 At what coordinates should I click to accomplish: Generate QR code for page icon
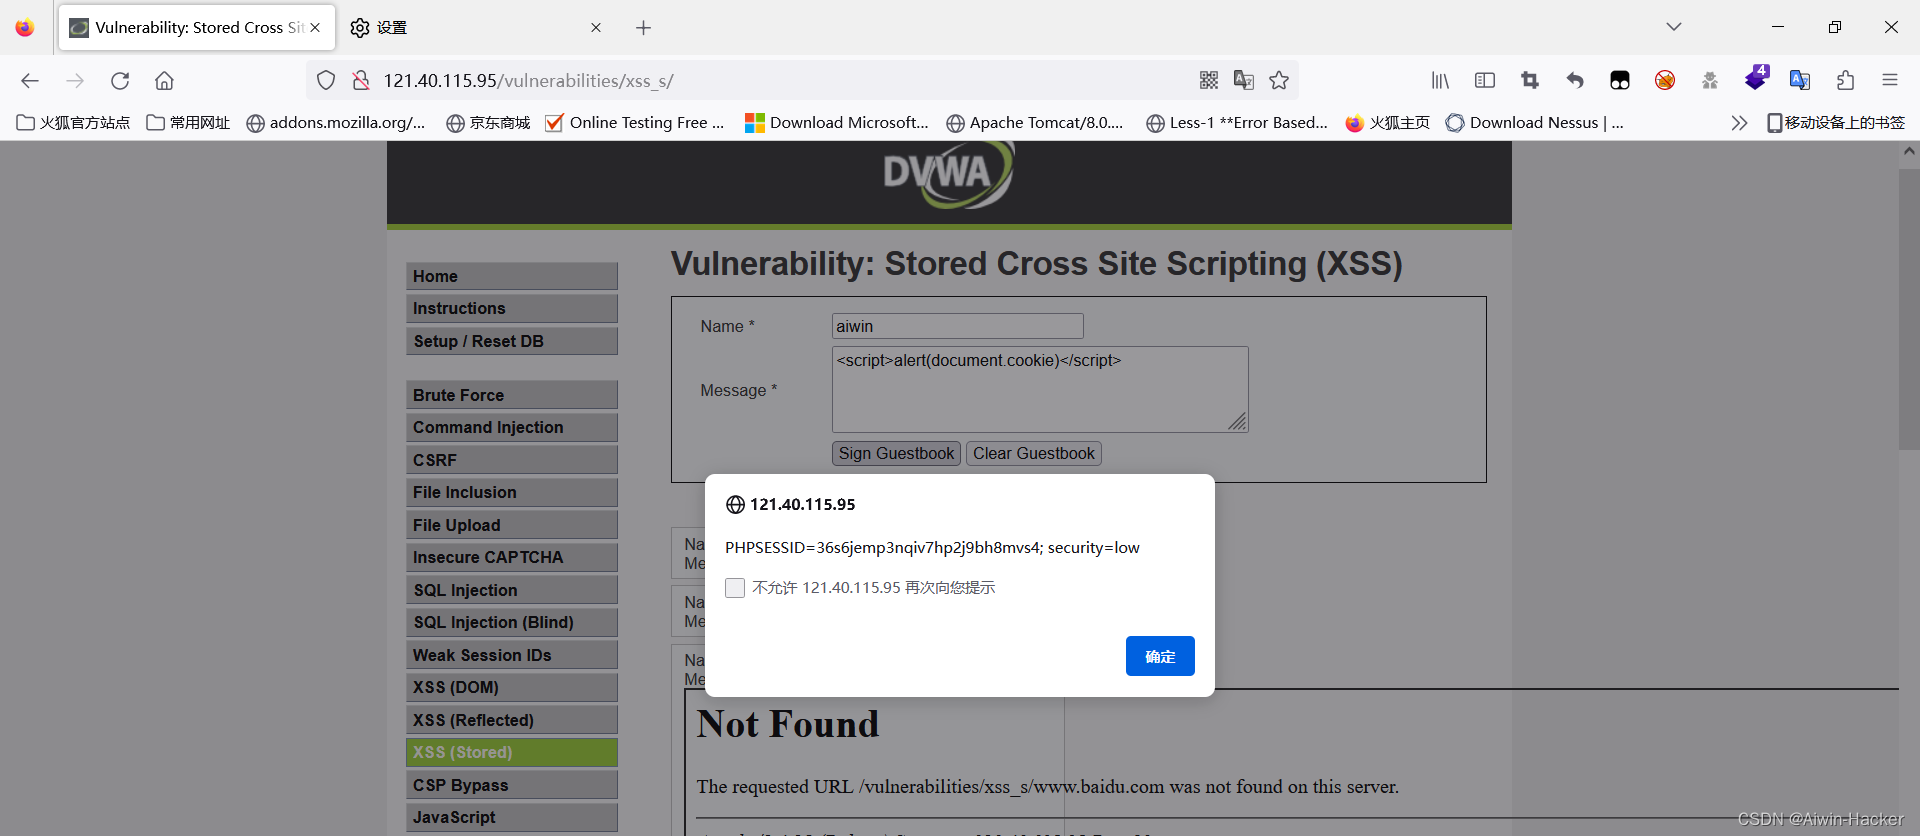click(x=1209, y=80)
